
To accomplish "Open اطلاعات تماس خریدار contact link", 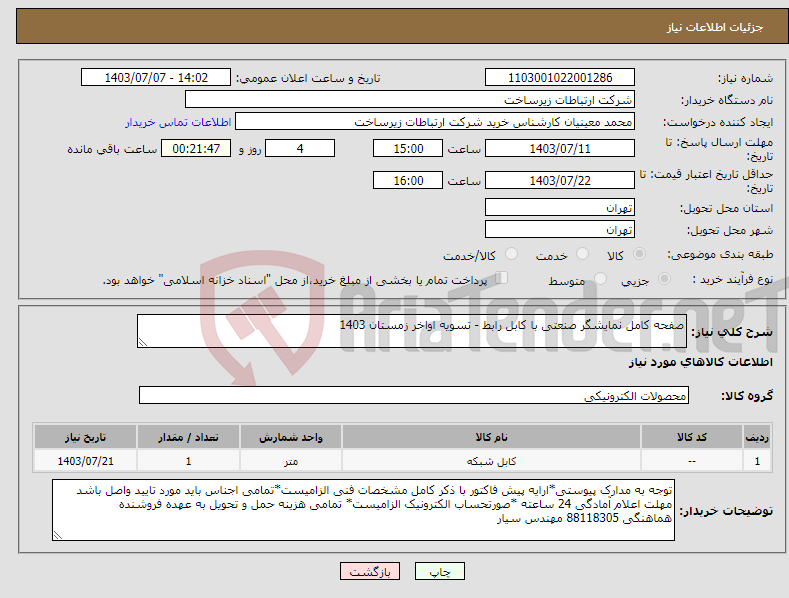I will pos(178,122).
